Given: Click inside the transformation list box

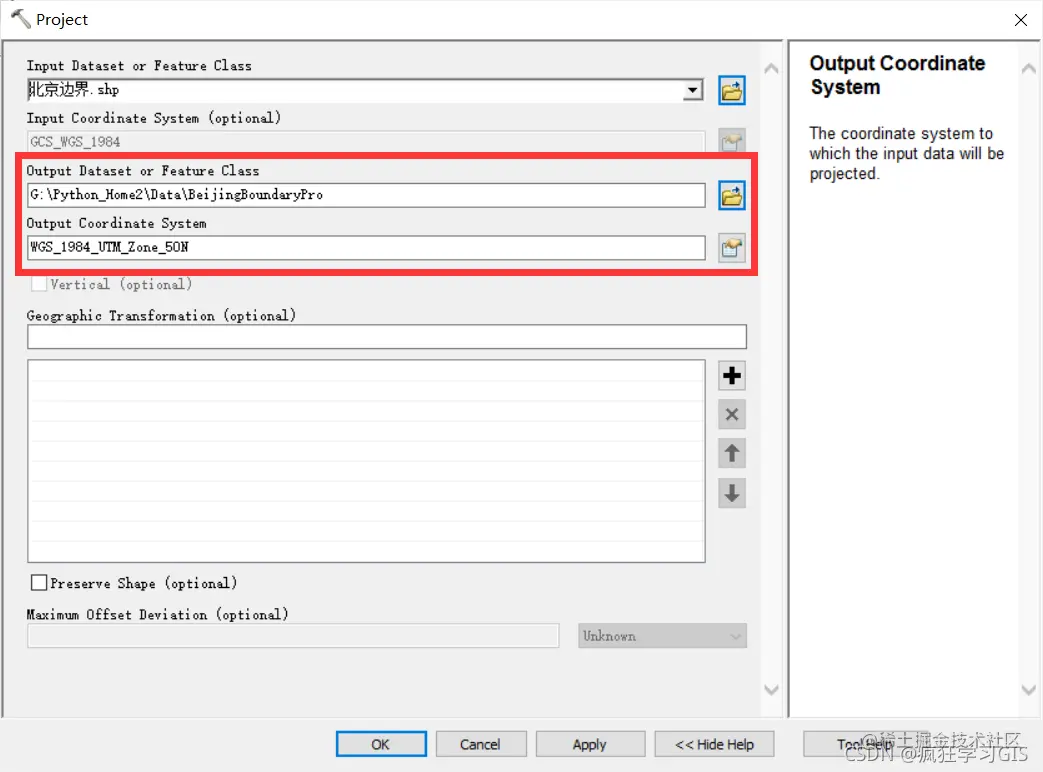Looking at the screenshot, I should click(366, 461).
